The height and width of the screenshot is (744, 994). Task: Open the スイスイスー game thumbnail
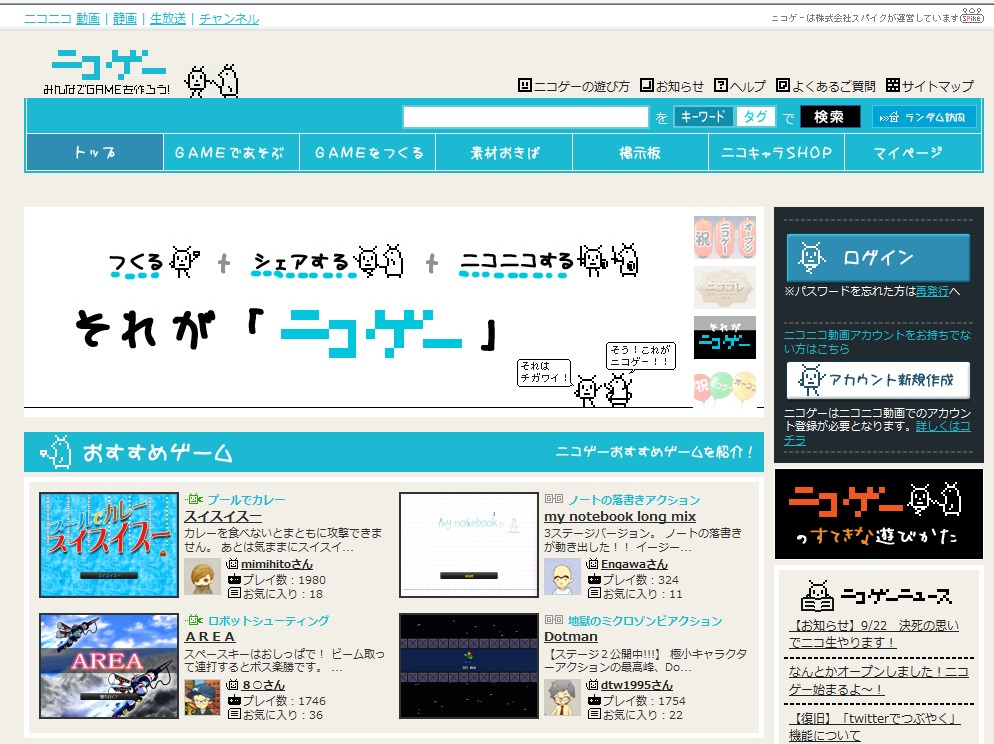tap(109, 544)
